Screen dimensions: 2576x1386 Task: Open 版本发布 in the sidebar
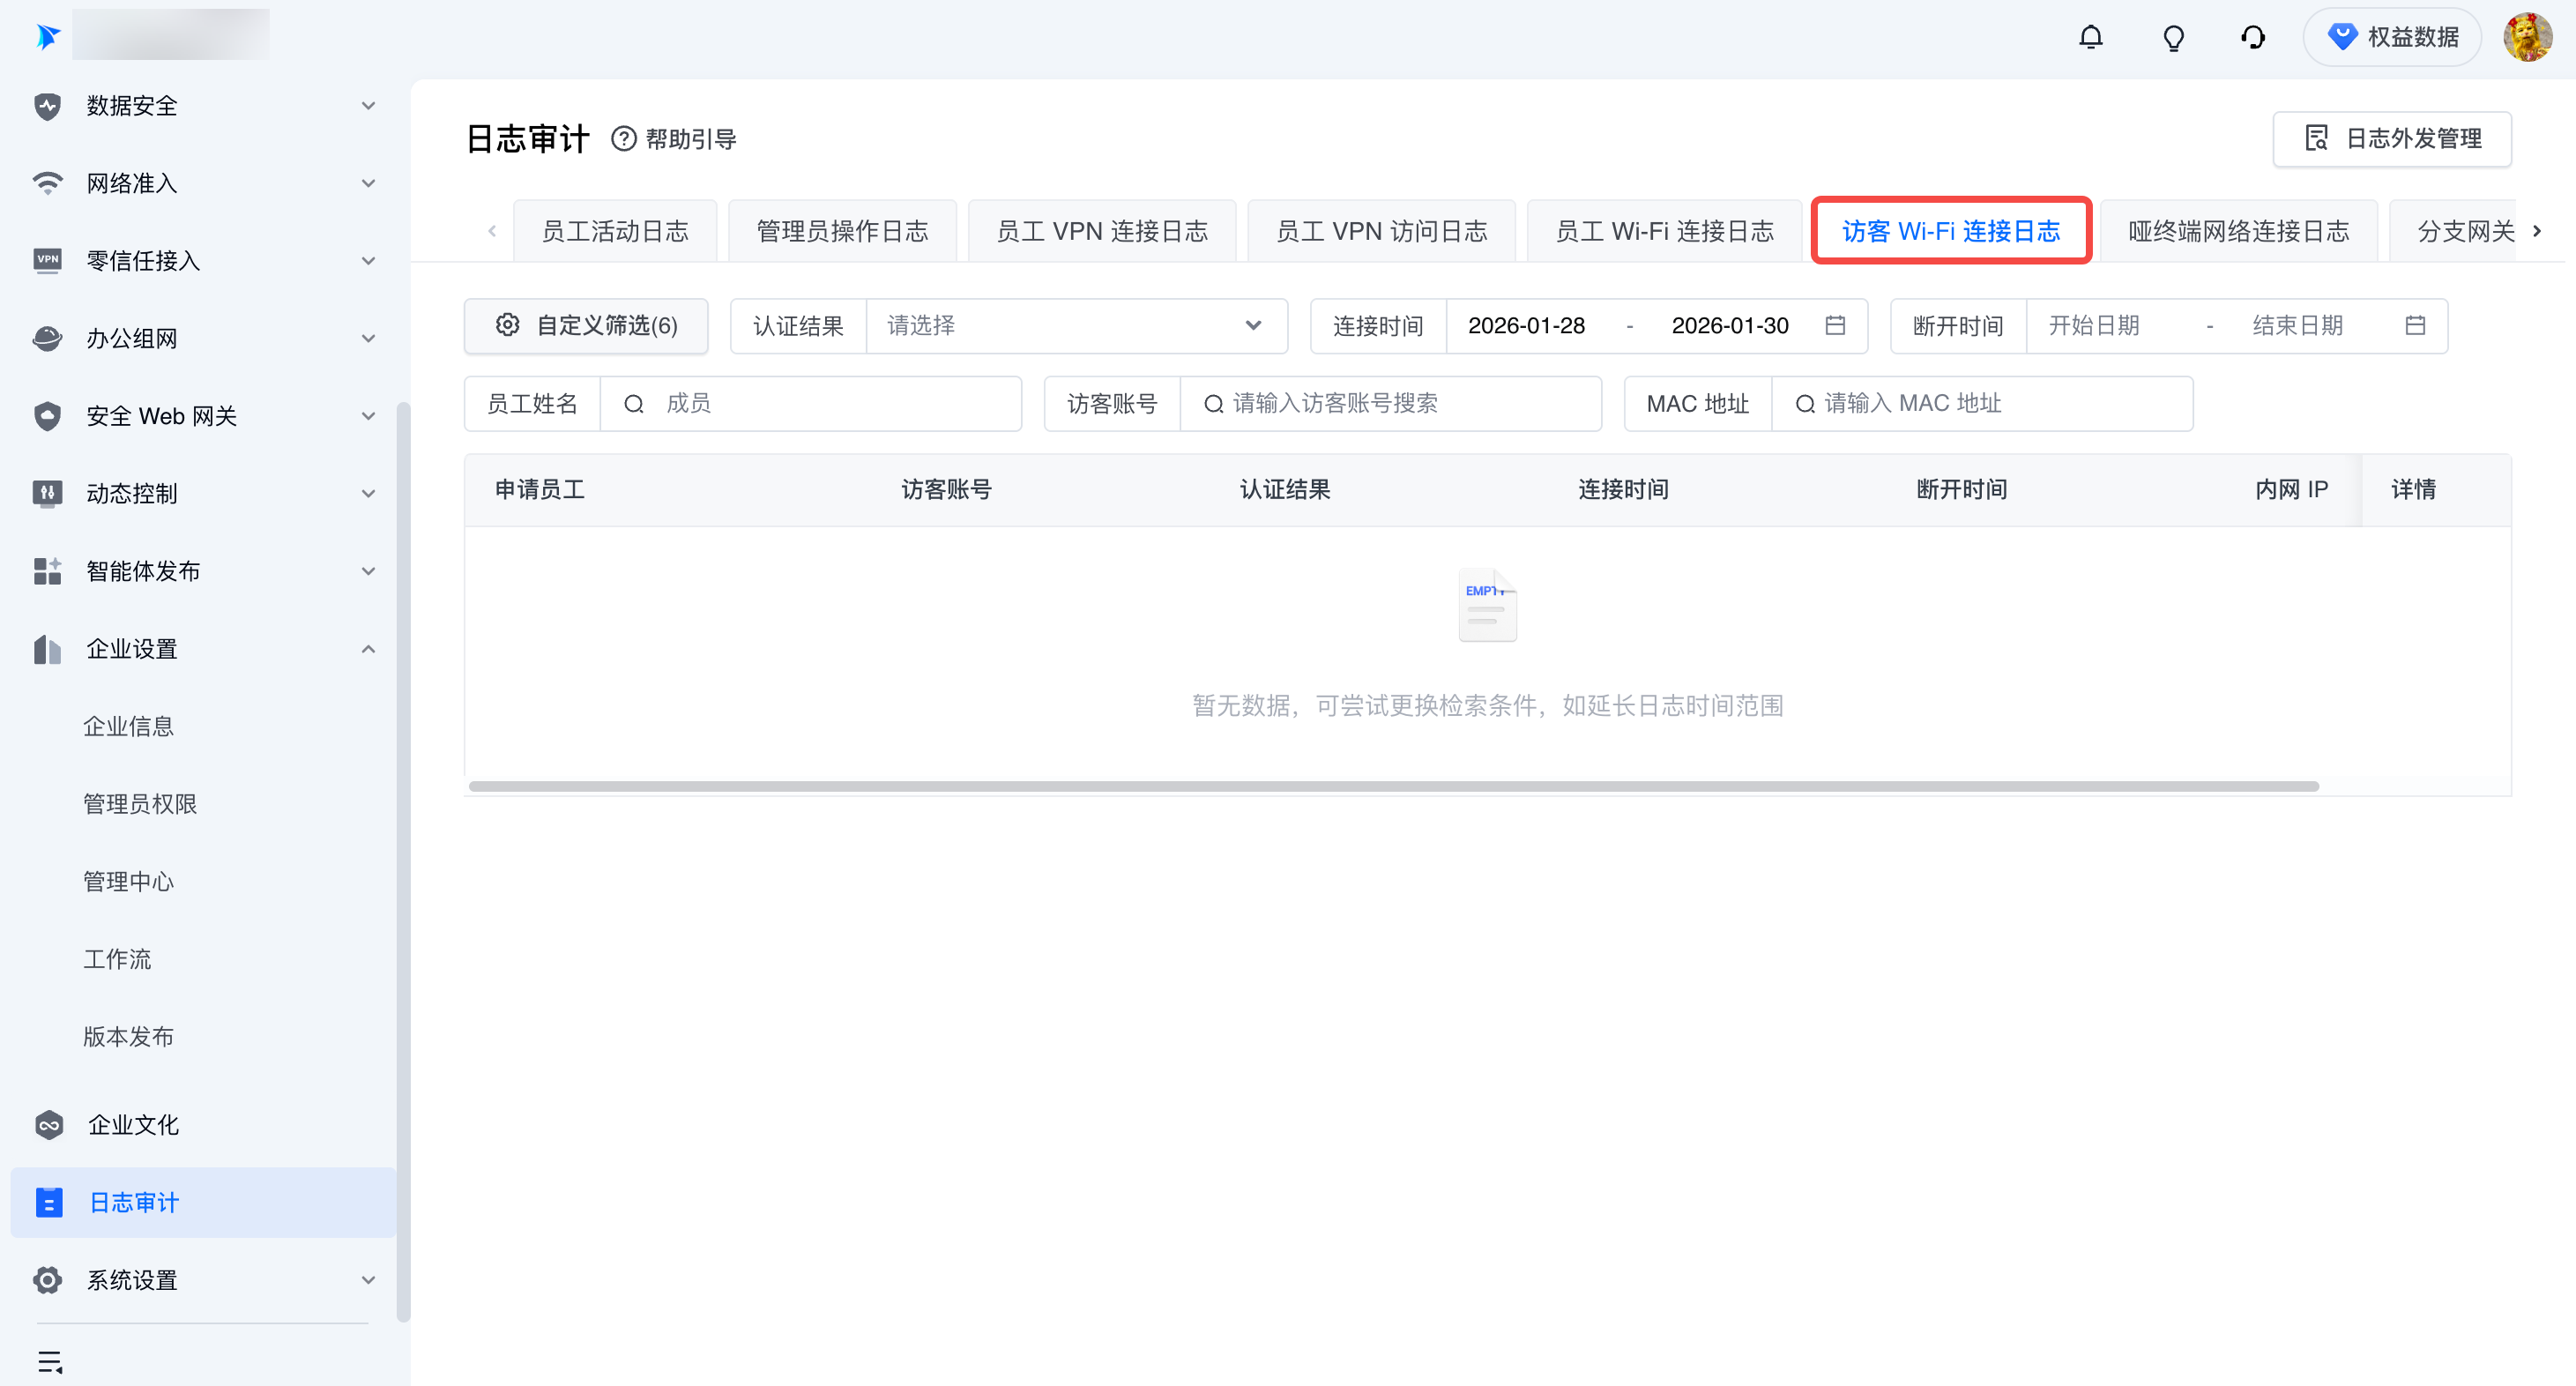(x=128, y=1036)
